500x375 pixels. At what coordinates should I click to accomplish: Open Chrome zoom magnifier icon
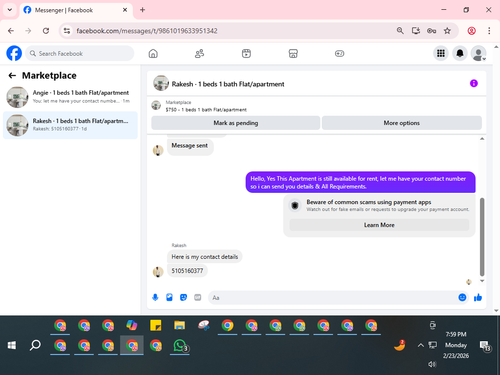click(400, 31)
